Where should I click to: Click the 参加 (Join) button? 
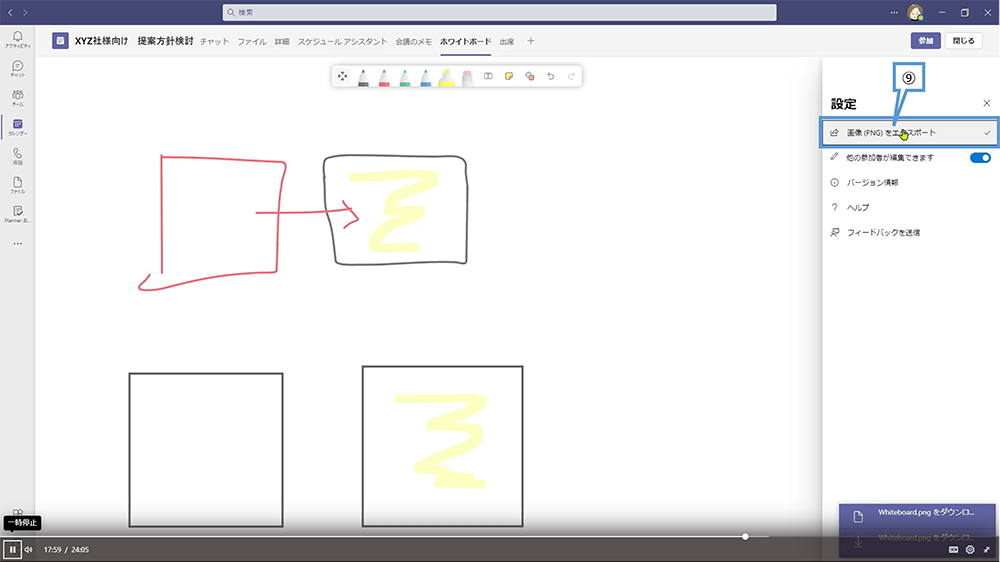coord(925,41)
